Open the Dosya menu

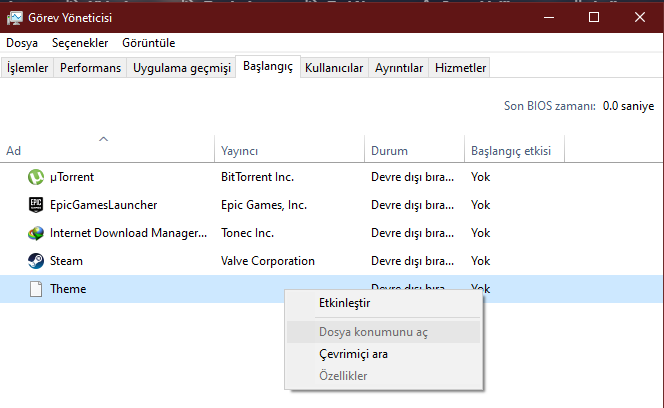(x=22, y=43)
